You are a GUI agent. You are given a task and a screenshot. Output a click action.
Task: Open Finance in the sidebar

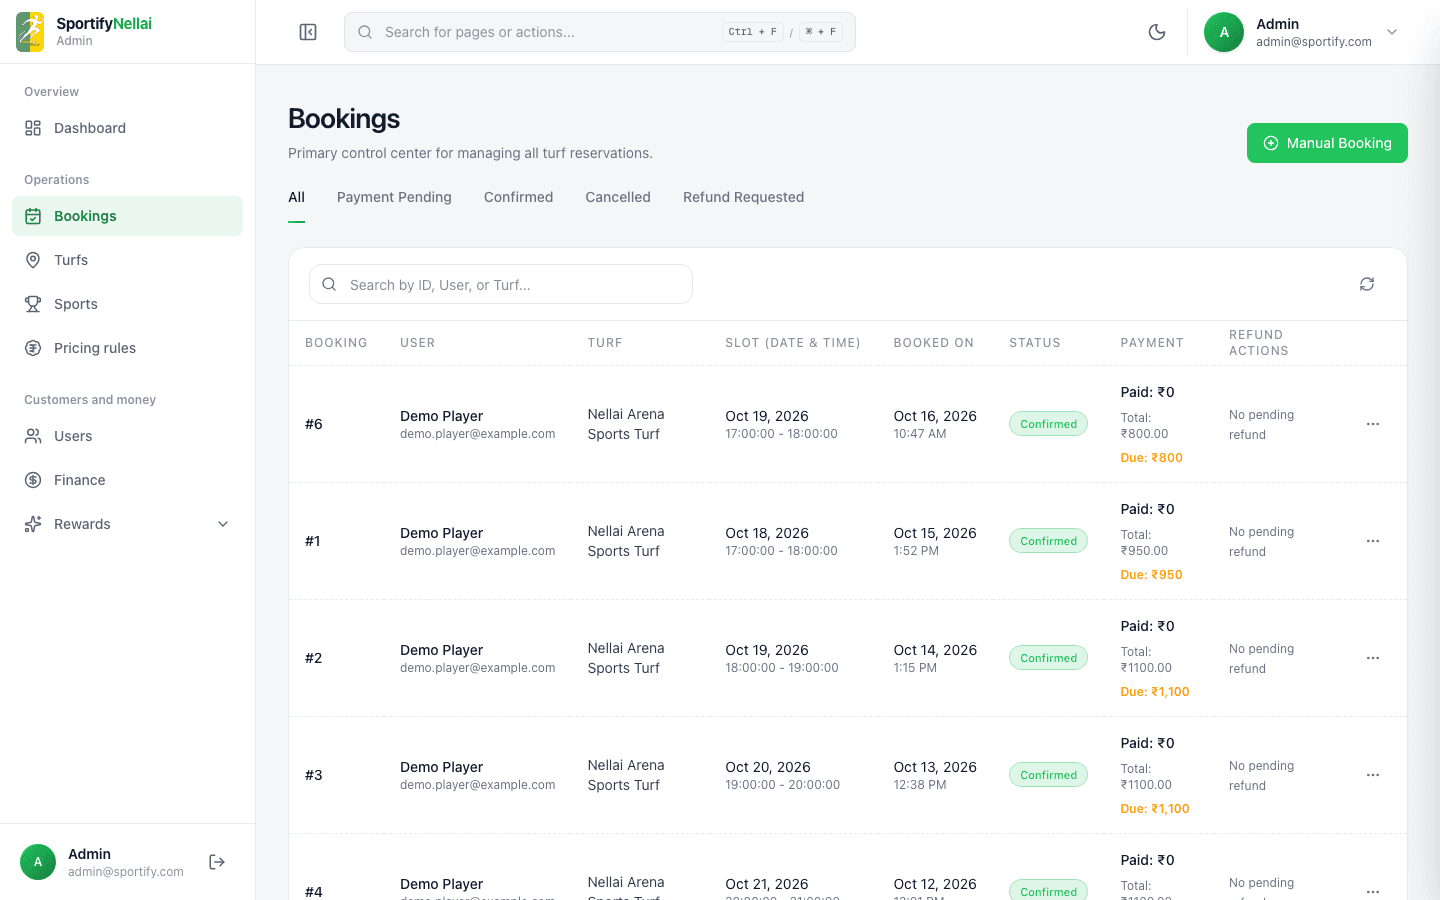[127, 480]
